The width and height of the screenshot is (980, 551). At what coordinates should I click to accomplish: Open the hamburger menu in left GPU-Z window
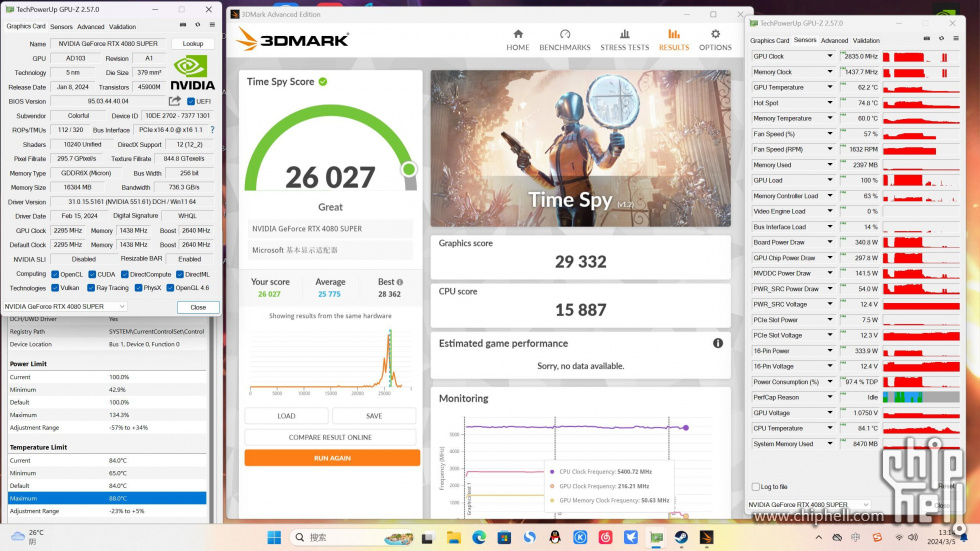click(x=212, y=25)
